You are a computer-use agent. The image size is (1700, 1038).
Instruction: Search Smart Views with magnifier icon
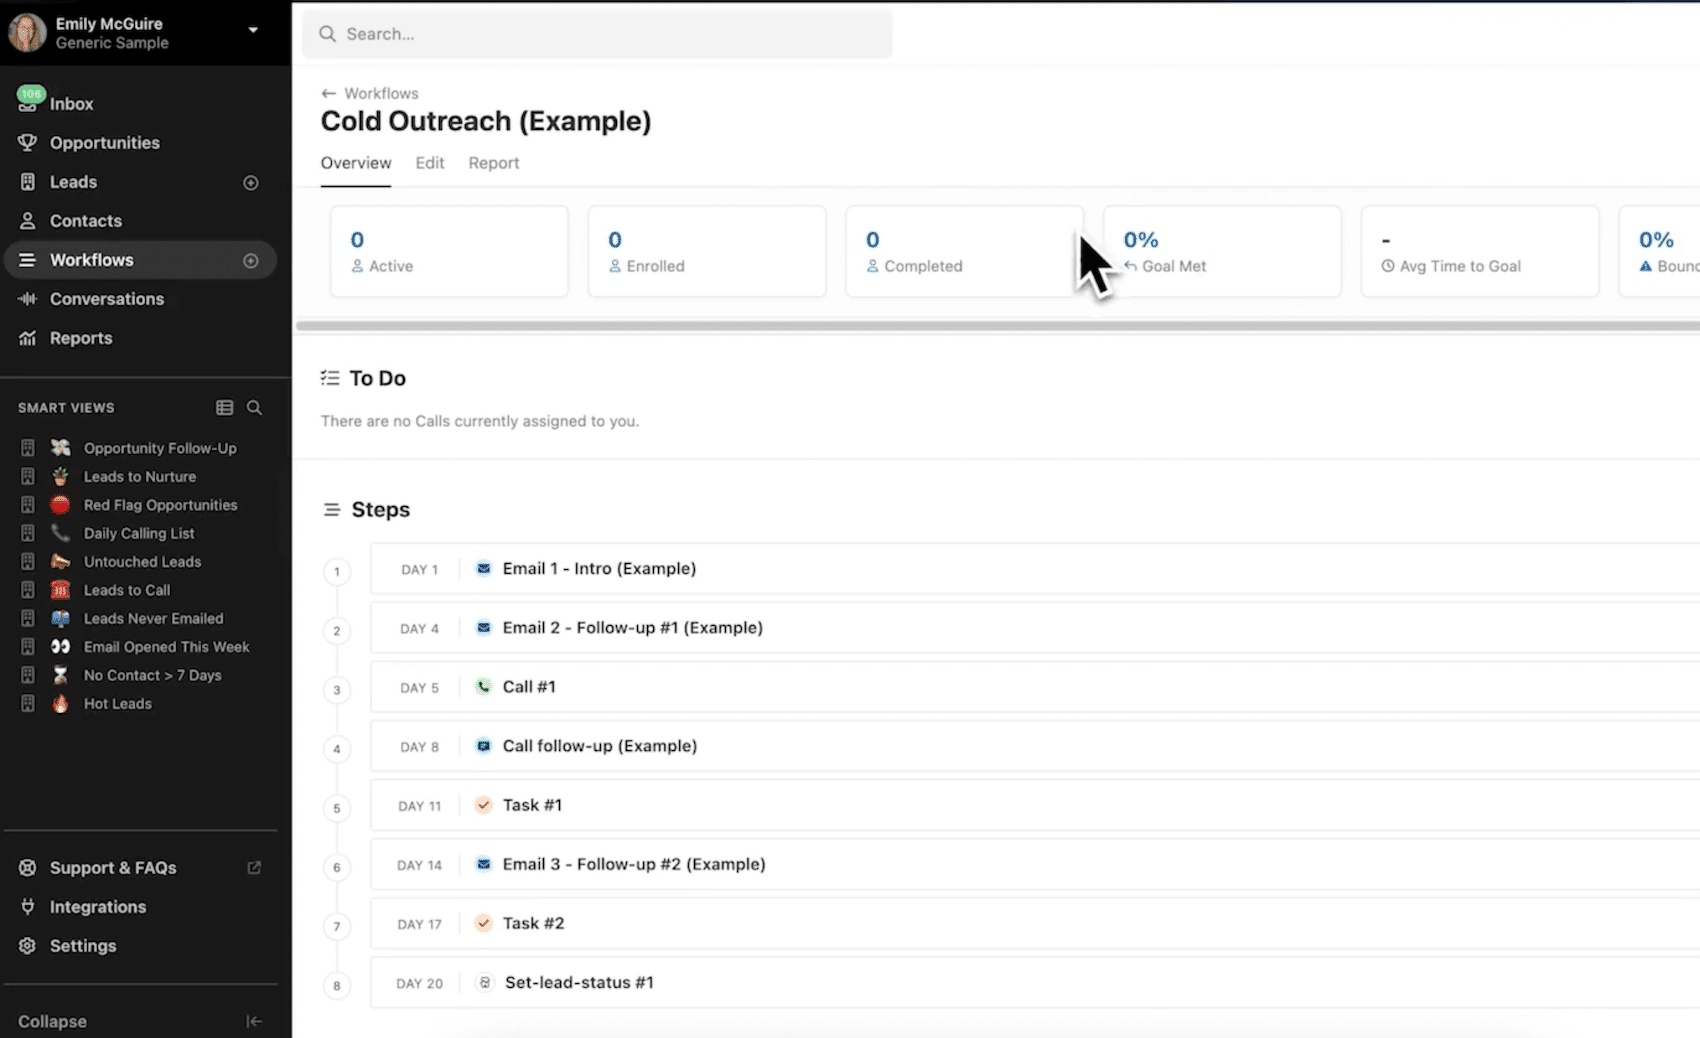254,408
